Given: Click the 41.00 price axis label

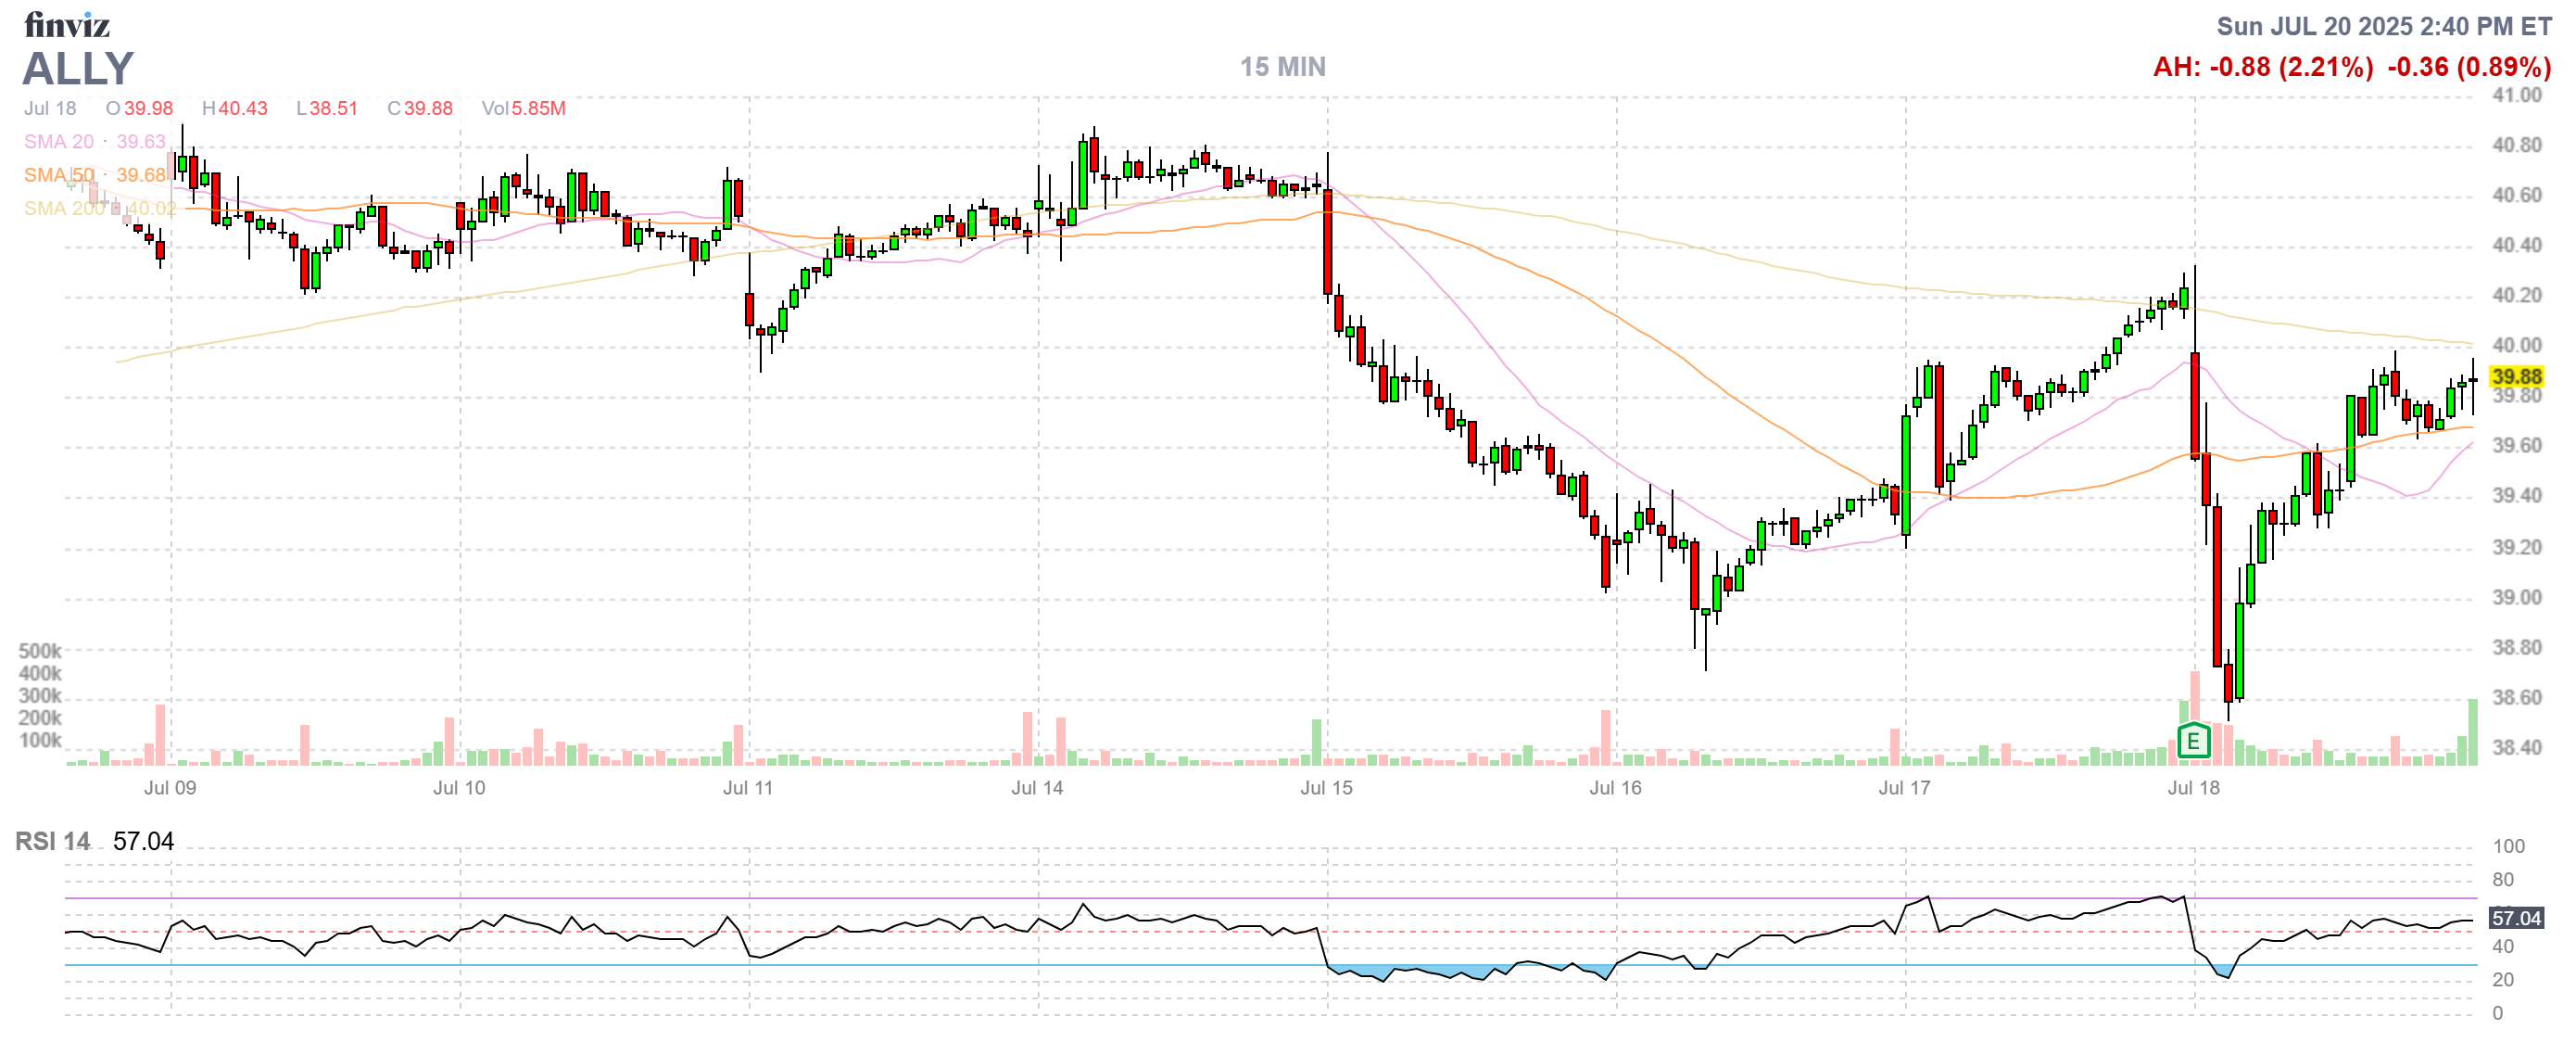Looking at the screenshot, I should pyautogui.click(x=2516, y=95).
